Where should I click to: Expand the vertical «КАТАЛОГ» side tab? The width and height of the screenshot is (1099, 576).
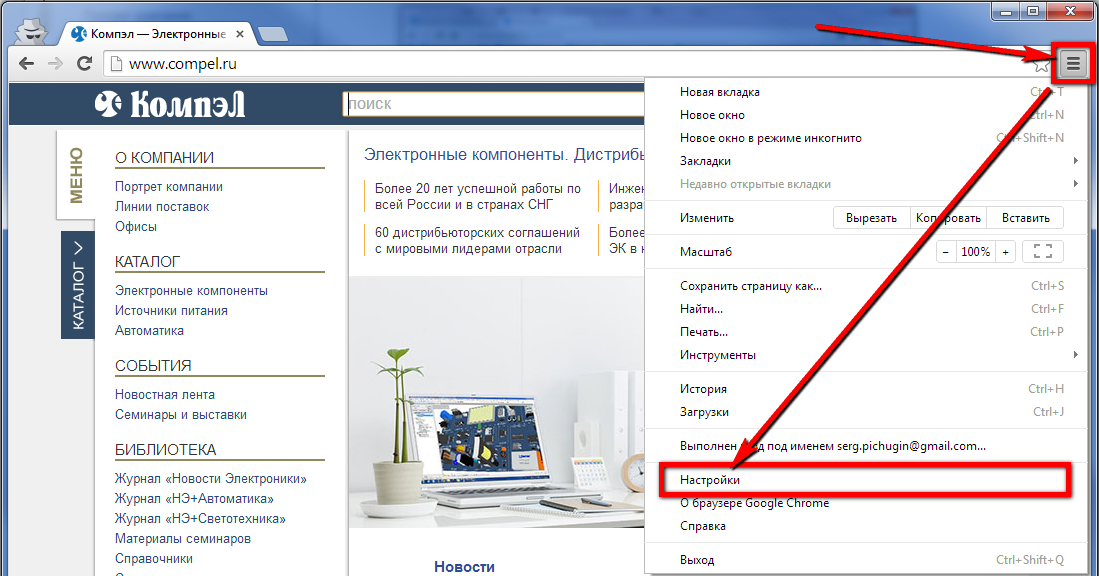click(x=78, y=285)
